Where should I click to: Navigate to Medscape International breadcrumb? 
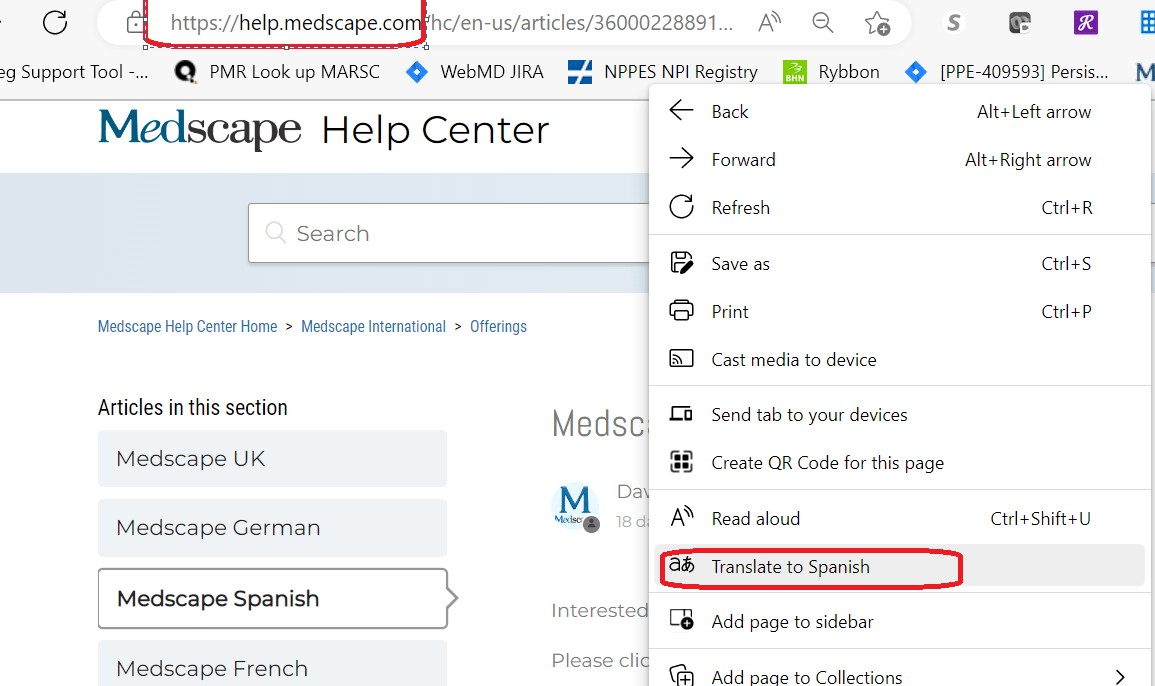click(373, 326)
